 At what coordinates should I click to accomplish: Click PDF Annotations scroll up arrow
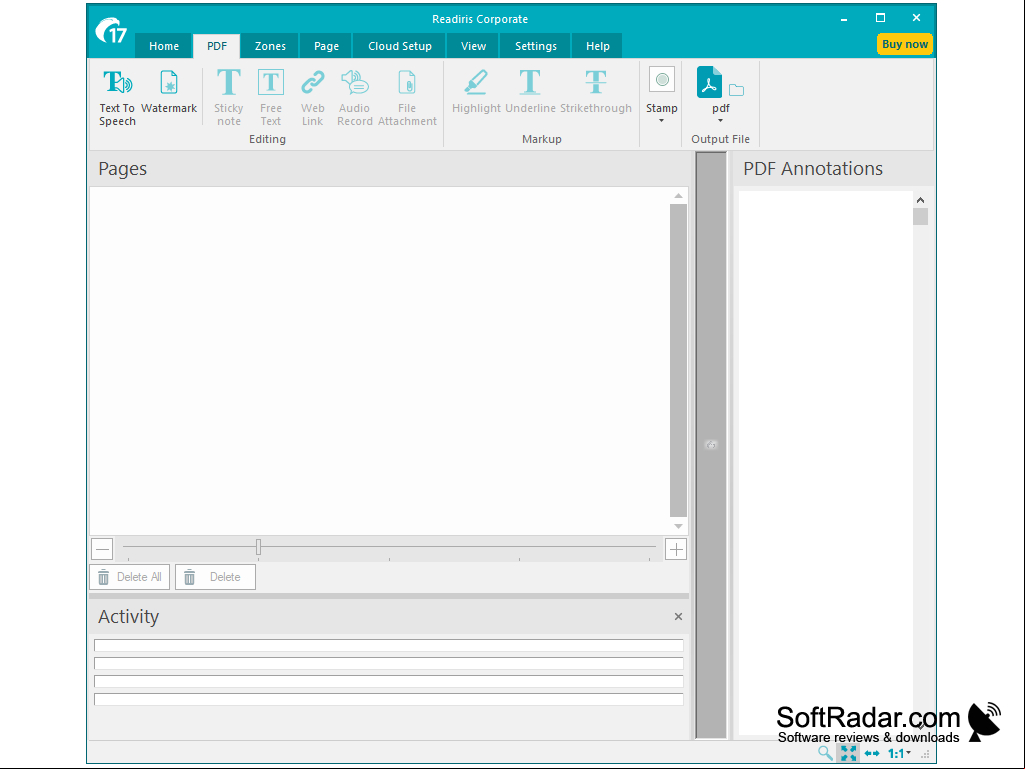click(x=920, y=200)
